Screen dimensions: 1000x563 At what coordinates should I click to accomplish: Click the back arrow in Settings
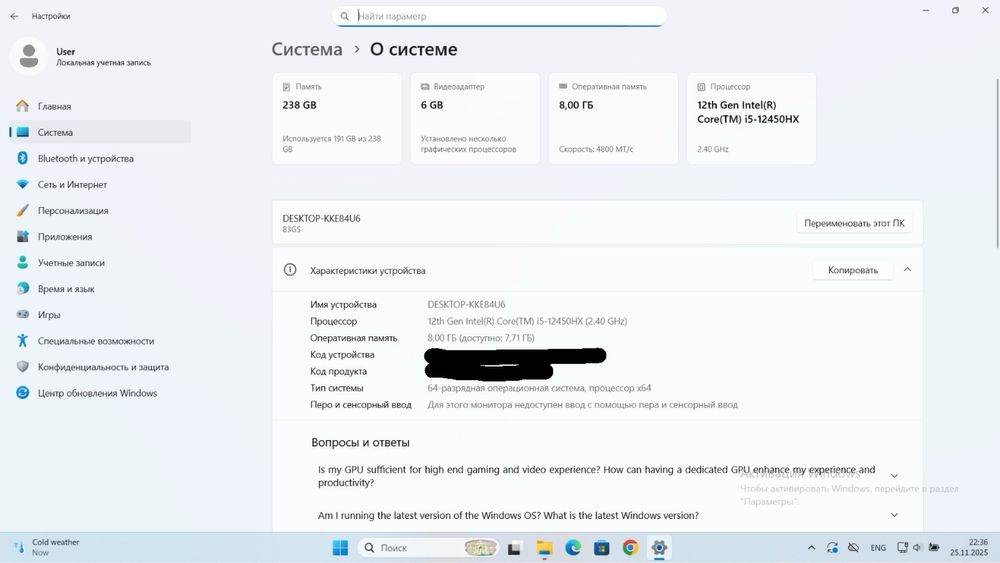tap(14, 16)
